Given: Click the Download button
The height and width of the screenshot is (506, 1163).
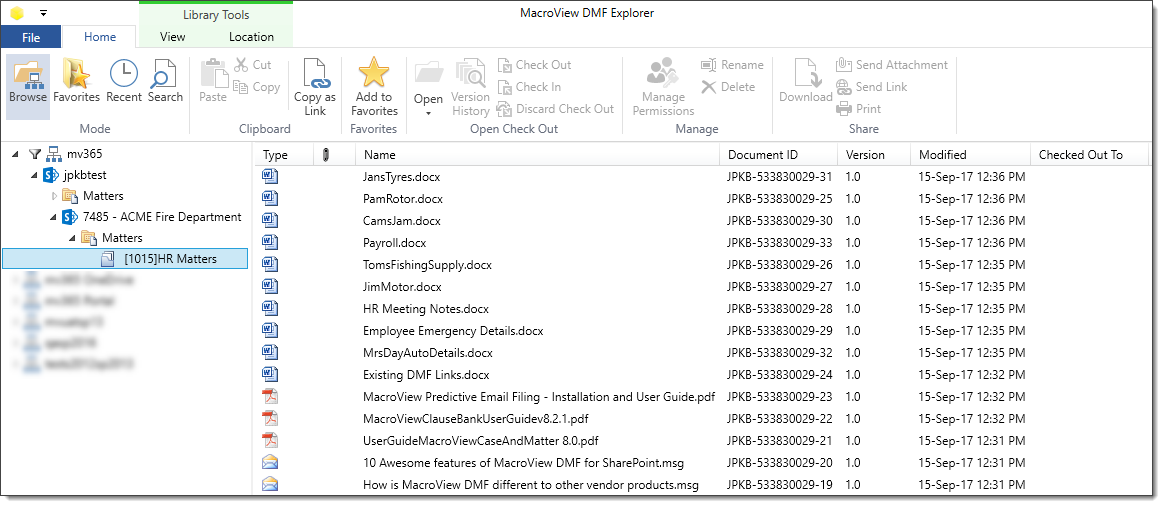Looking at the screenshot, I should 805,82.
